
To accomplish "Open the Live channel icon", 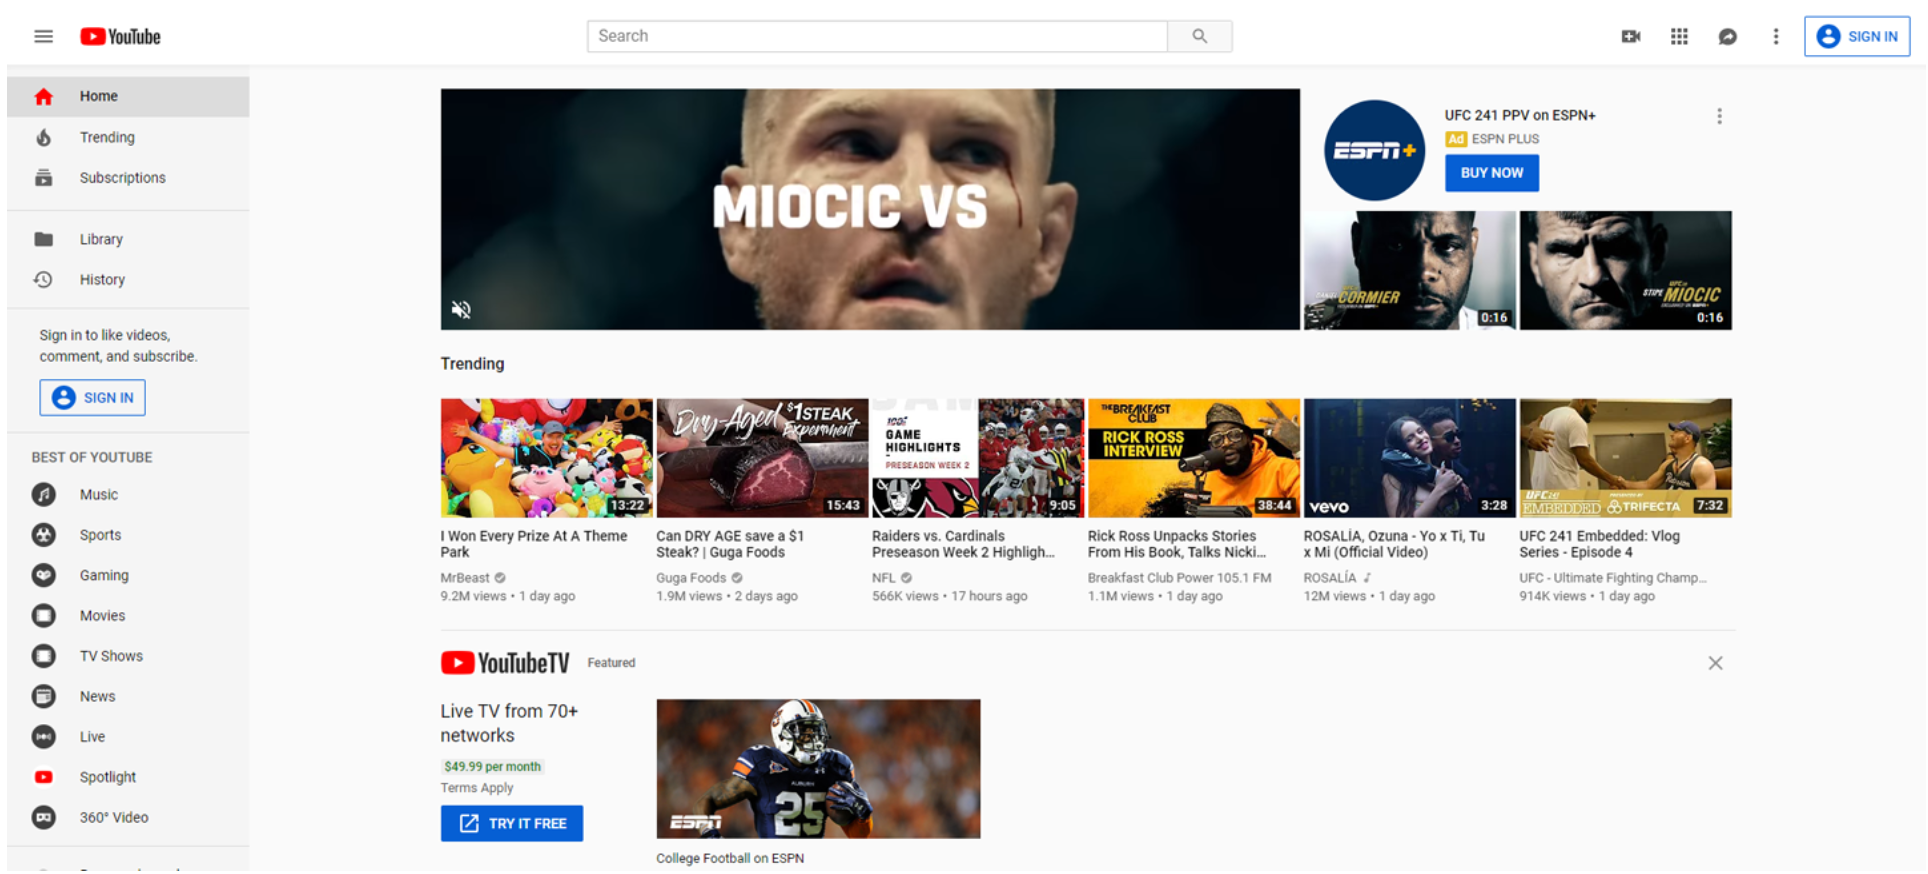I will tap(43, 737).
